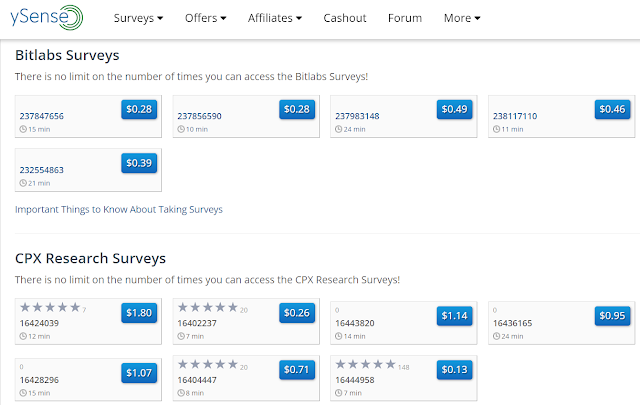Image resolution: width=640 pixels, height=405 pixels.
Task: Click the $1.14 reward button
Action: [x=454, y=316]
